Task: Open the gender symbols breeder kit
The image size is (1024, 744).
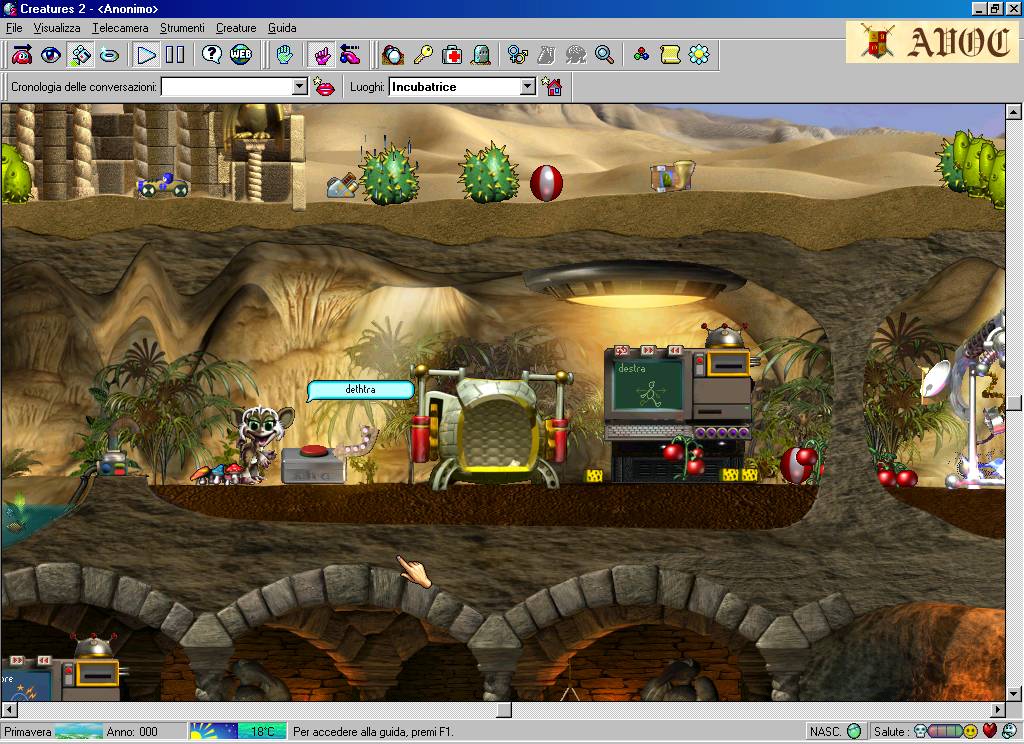Action: [x=517, y=55]
